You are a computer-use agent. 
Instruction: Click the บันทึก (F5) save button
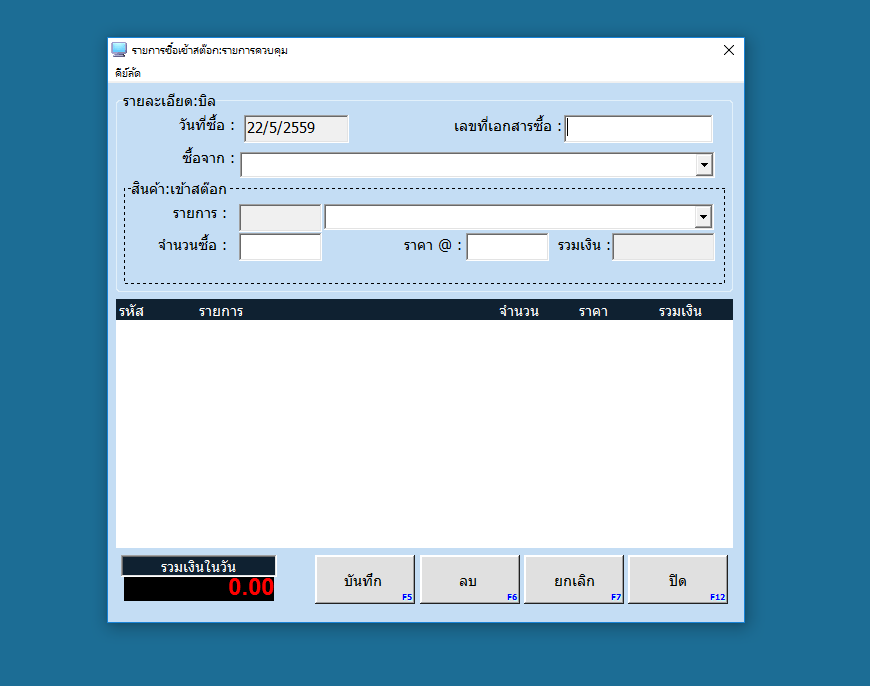click(x=365, y=579)
